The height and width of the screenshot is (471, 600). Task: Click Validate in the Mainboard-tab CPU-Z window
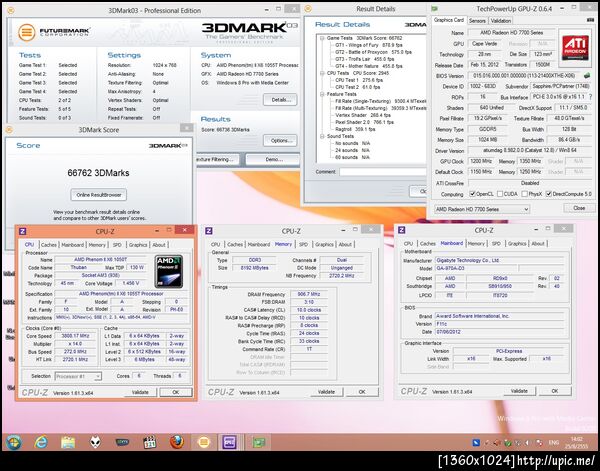[519, 391]
